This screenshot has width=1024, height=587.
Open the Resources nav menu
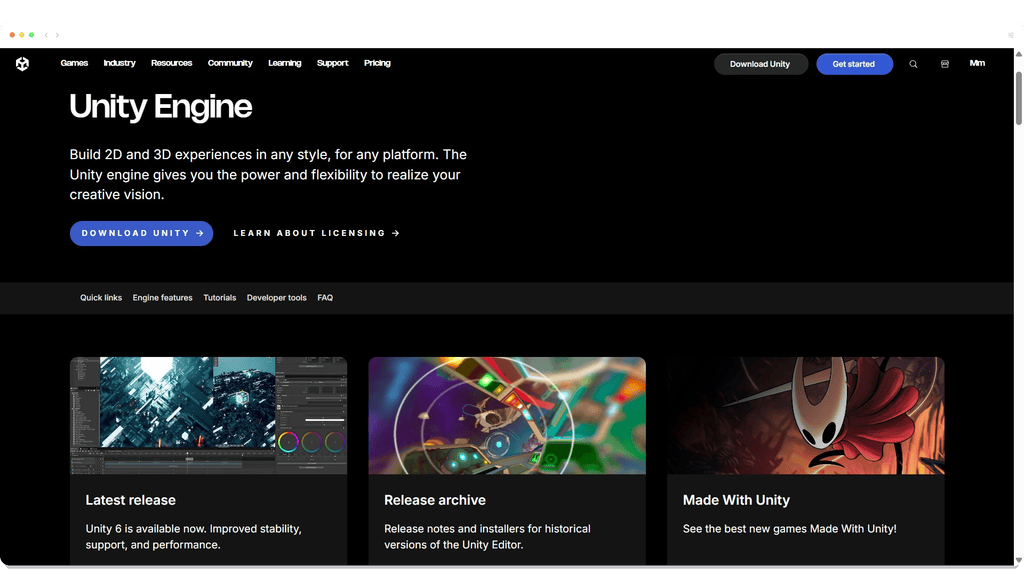pyautogui.click(x=172, y=63)
